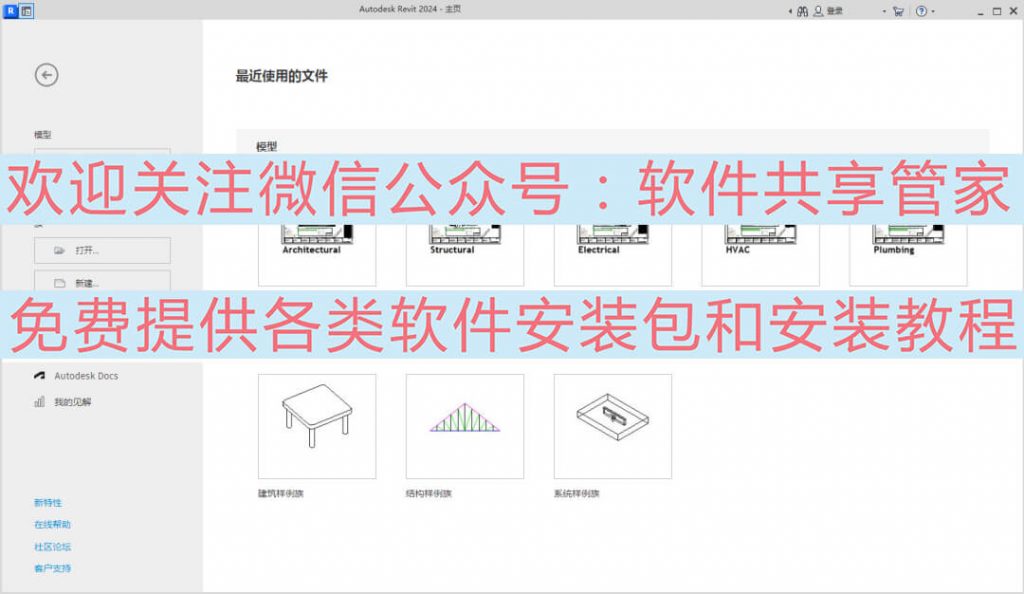Open the Autodesk App Store cart icon
The image size is (1024, 594).
(x=899, y=11)
